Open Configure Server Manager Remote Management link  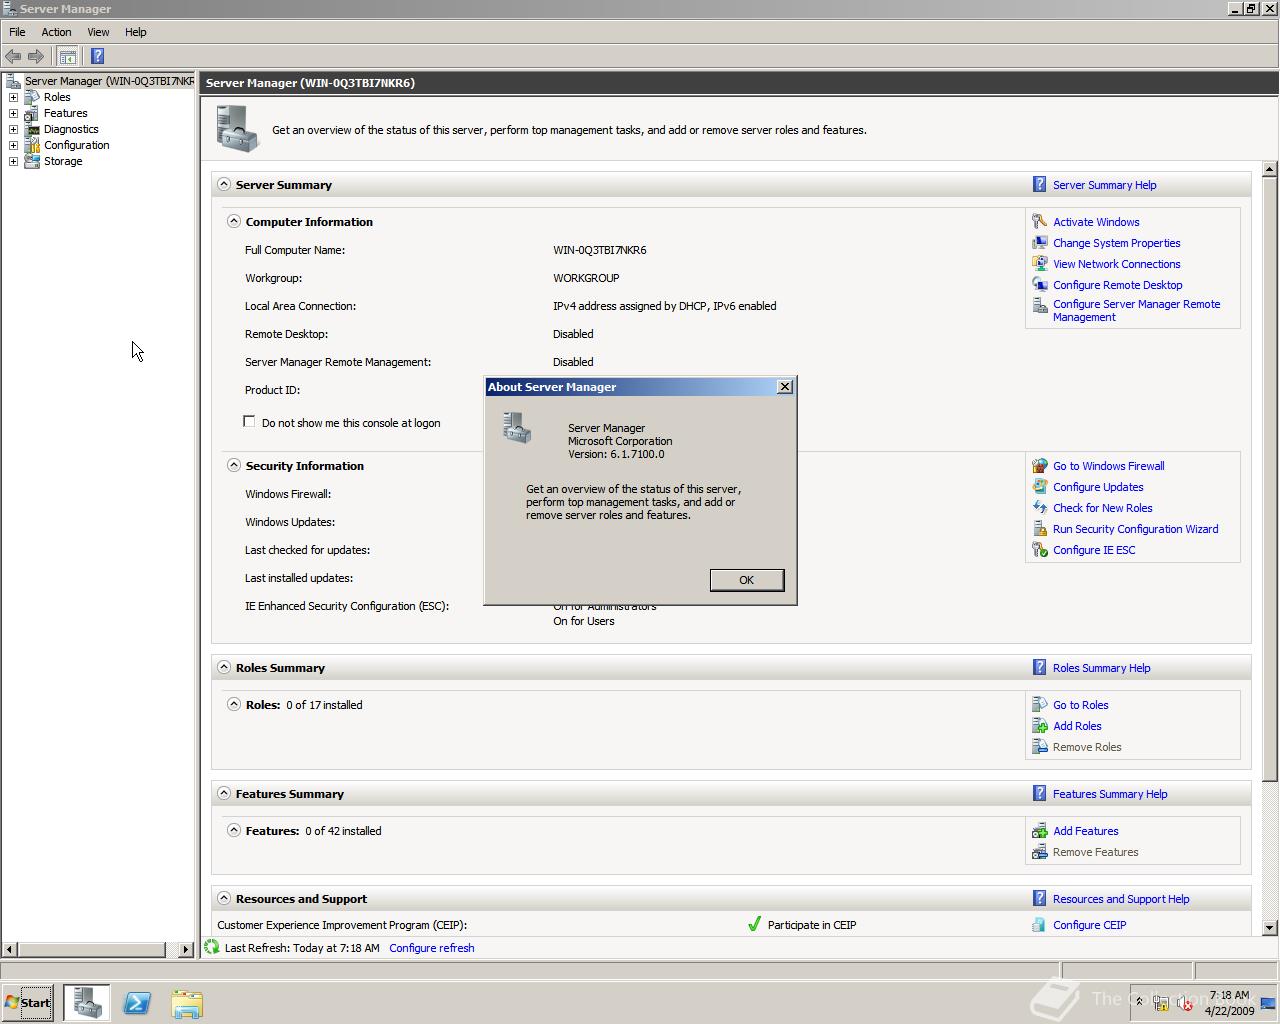point(1136,311)
